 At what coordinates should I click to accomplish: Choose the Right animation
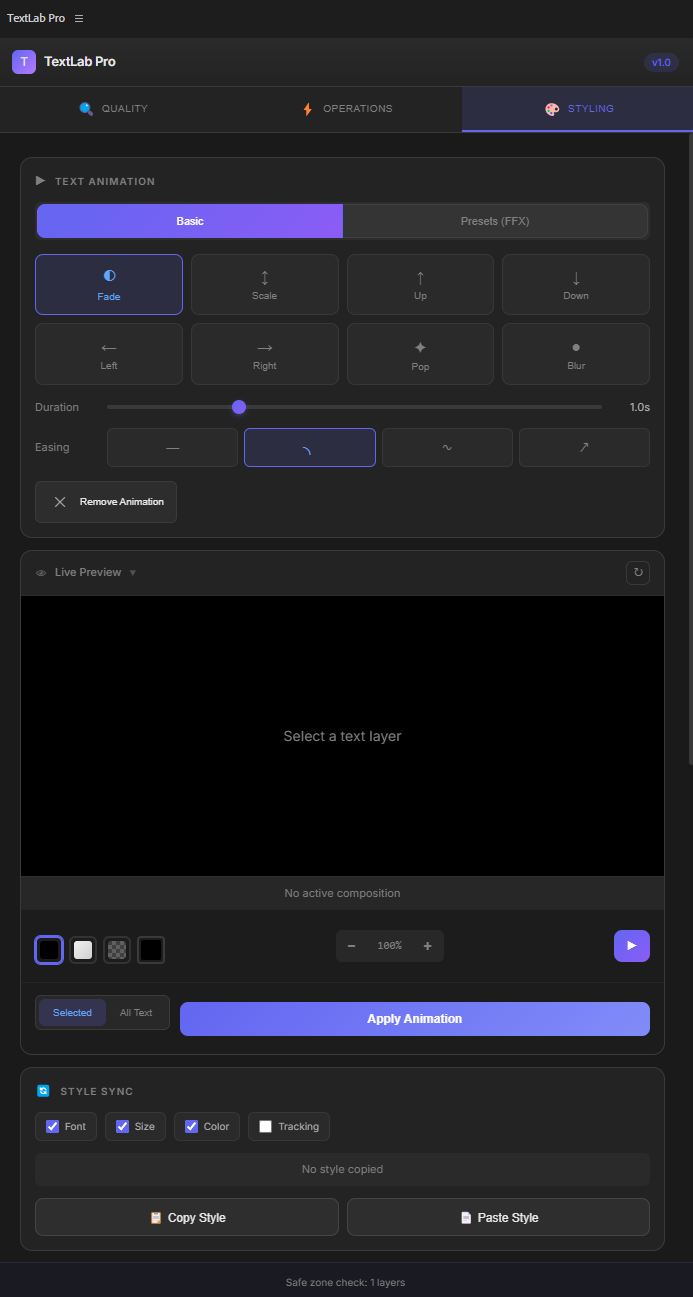(265, 354)
